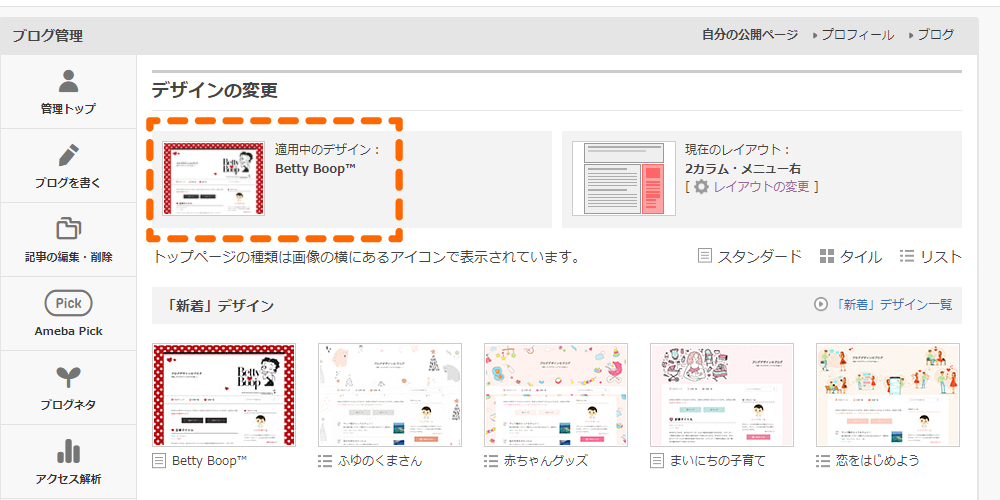This screenshot has height=500, width=1000.
Task: Click 2カラム・メニュー右 layout text
Action: (743, 169)
